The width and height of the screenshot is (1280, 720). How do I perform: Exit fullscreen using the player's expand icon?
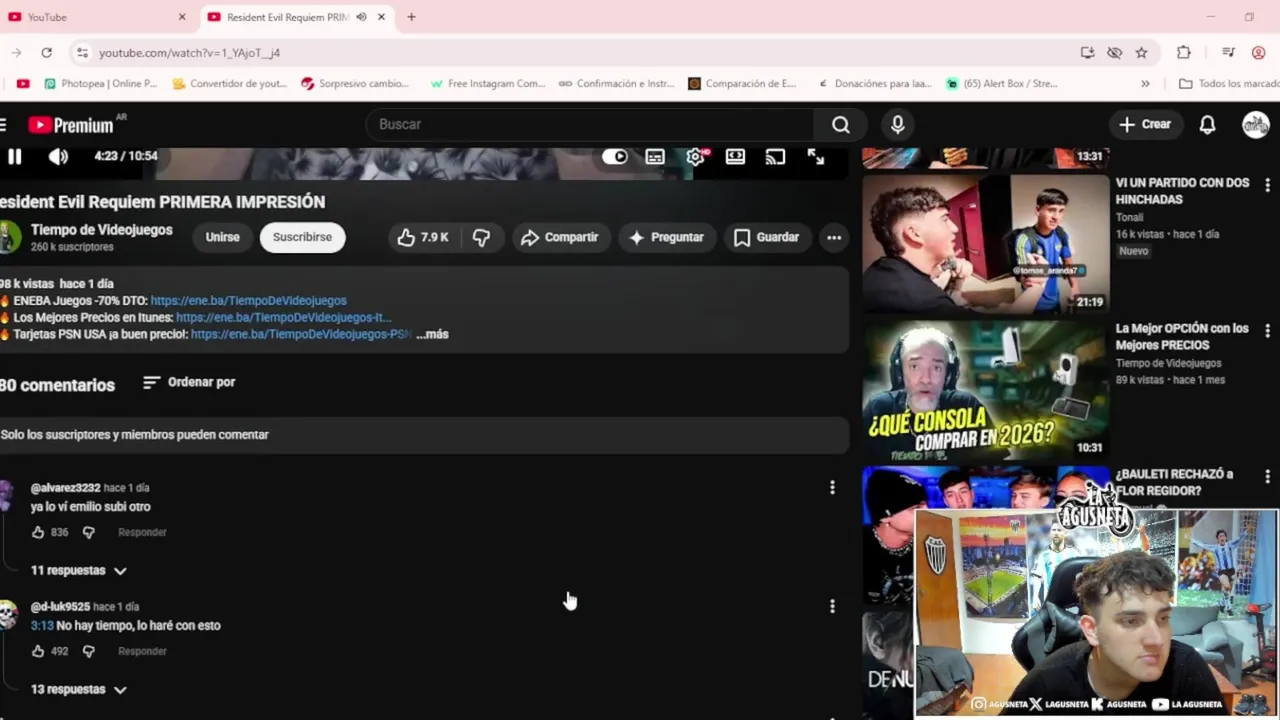[x=816, y=157]
